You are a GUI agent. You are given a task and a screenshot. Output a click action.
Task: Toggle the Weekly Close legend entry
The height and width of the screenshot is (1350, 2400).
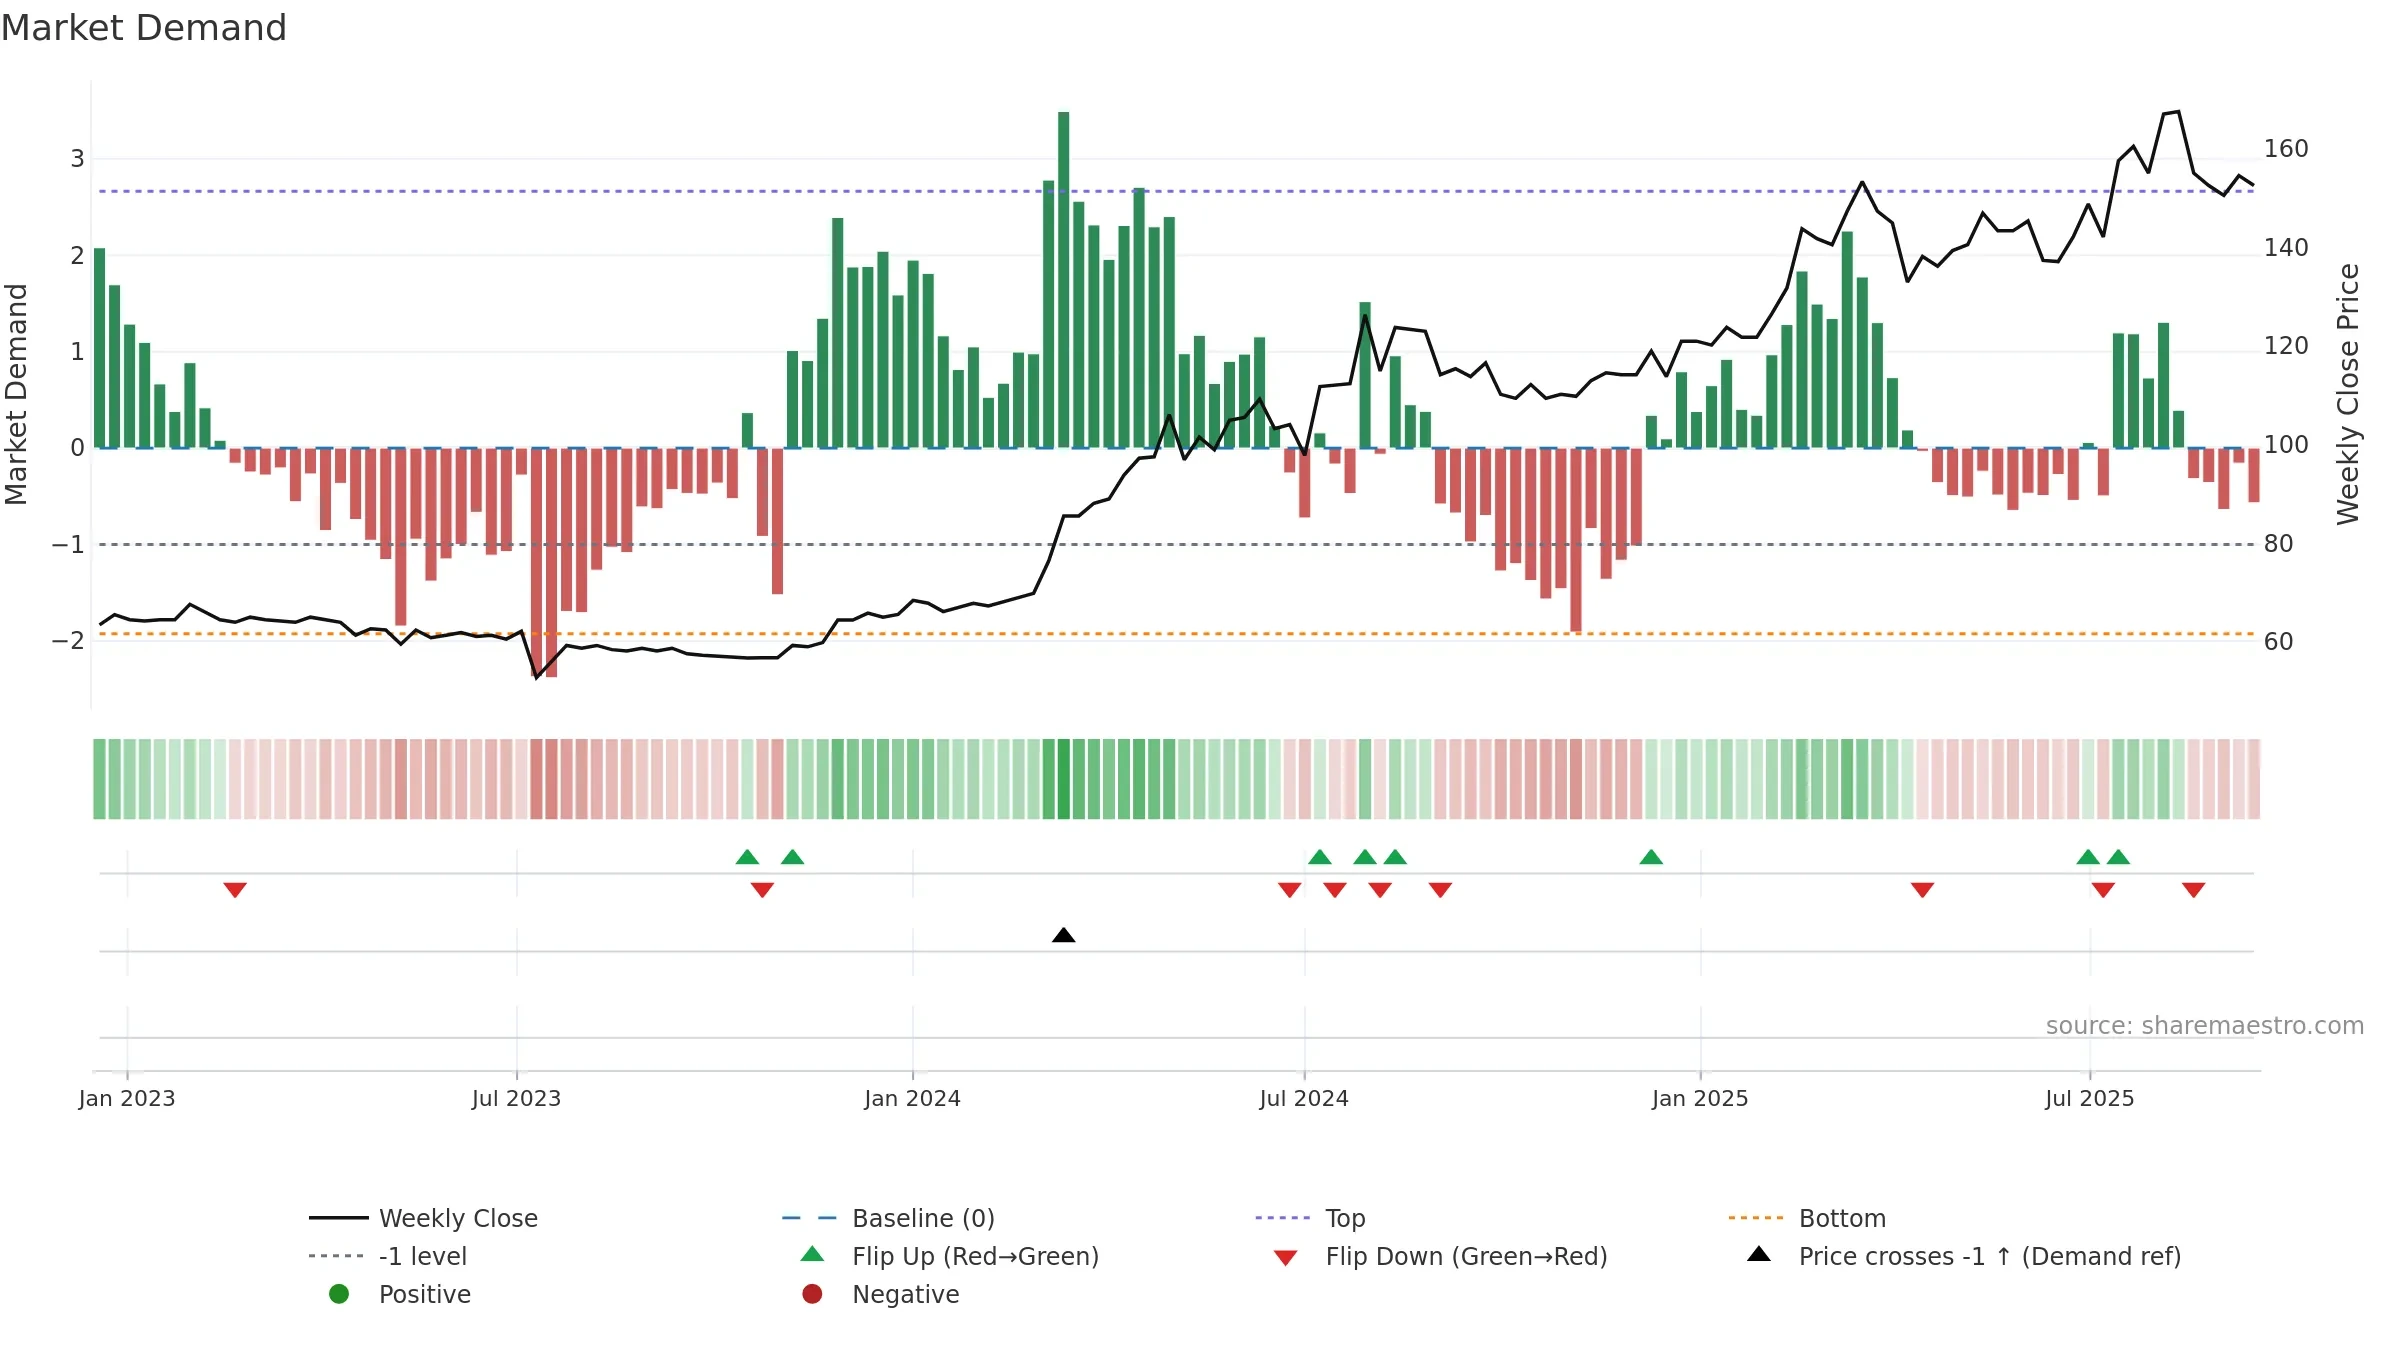[424, 1218]
